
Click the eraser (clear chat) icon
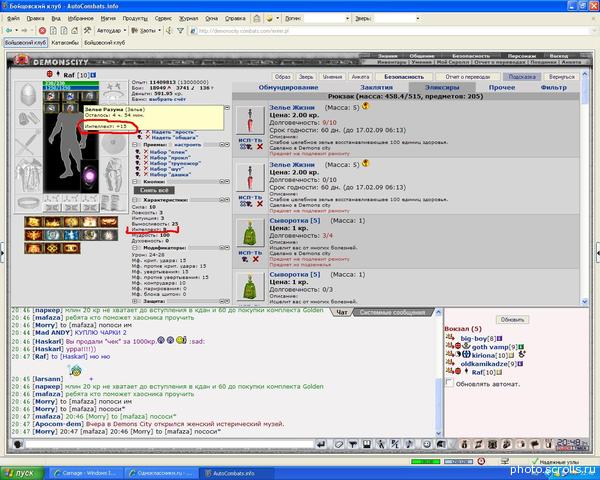coord(339,444)
